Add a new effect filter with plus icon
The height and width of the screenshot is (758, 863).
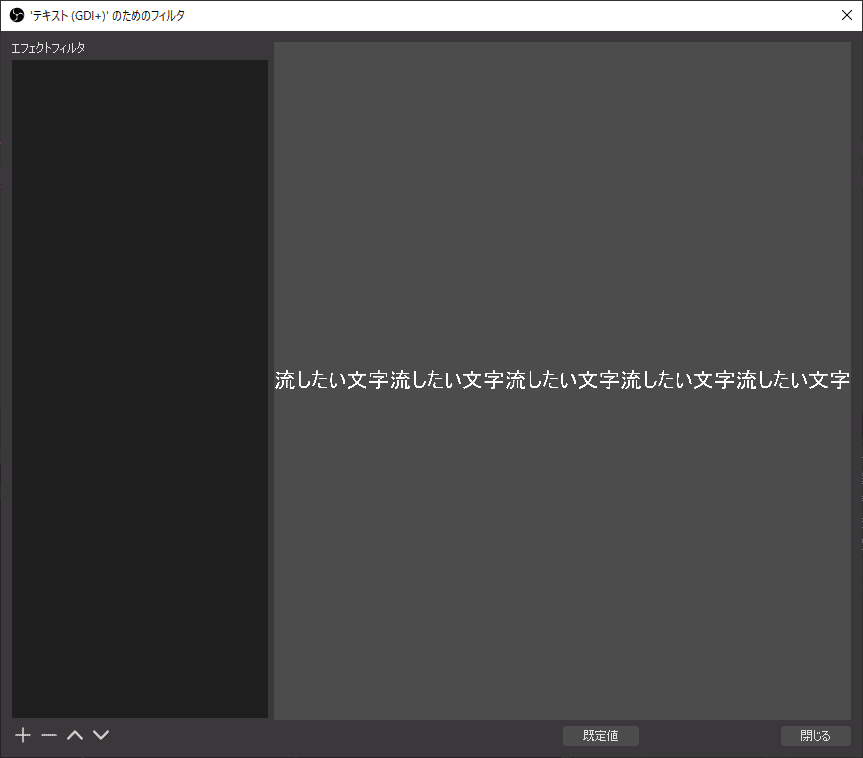tap(23, 735)
